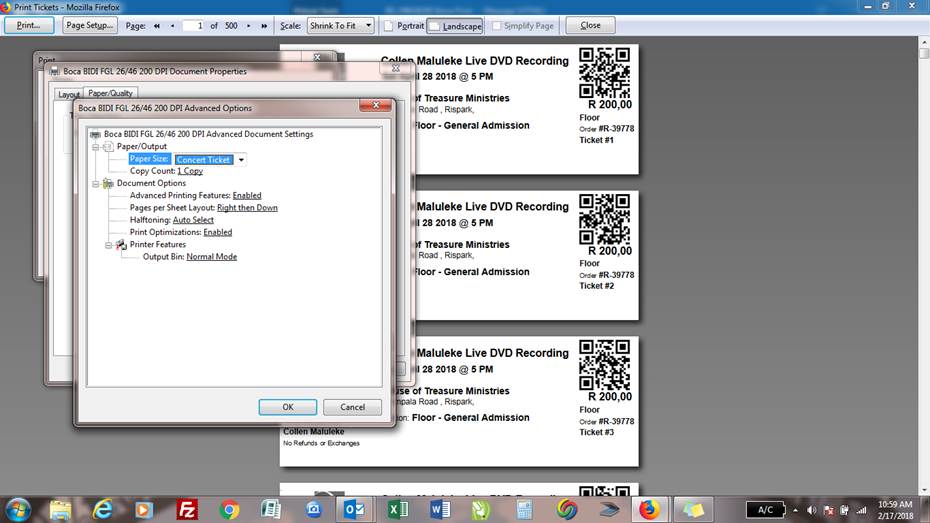Go to next page in print preview

click(249, 26)
